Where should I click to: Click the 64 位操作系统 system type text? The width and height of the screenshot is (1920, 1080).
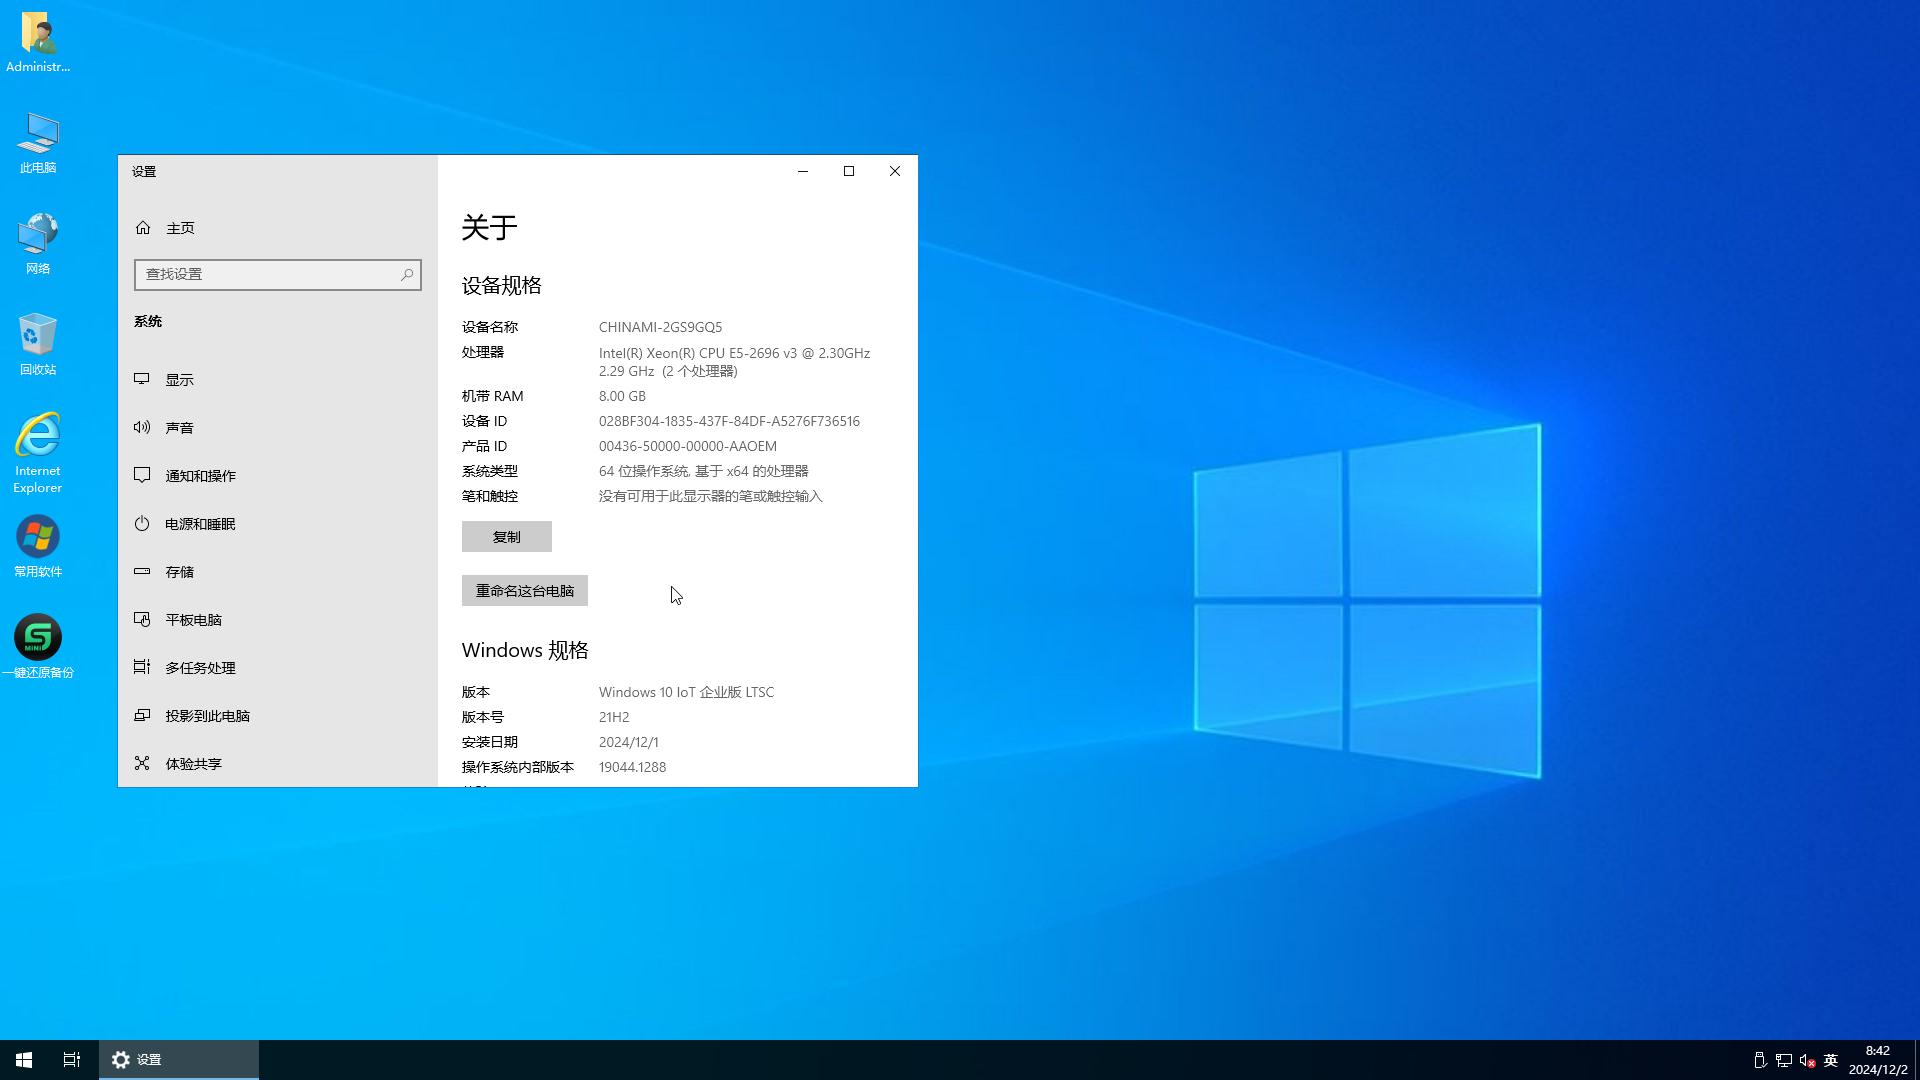tap(703, 471)
